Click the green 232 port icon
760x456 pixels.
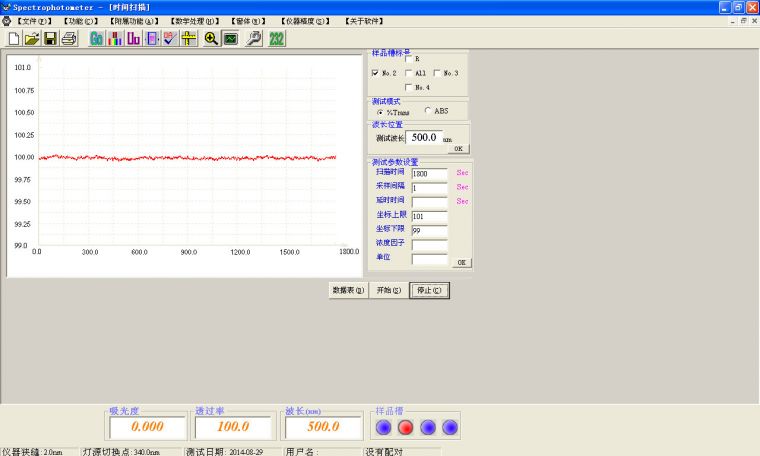tap(278, 38)
